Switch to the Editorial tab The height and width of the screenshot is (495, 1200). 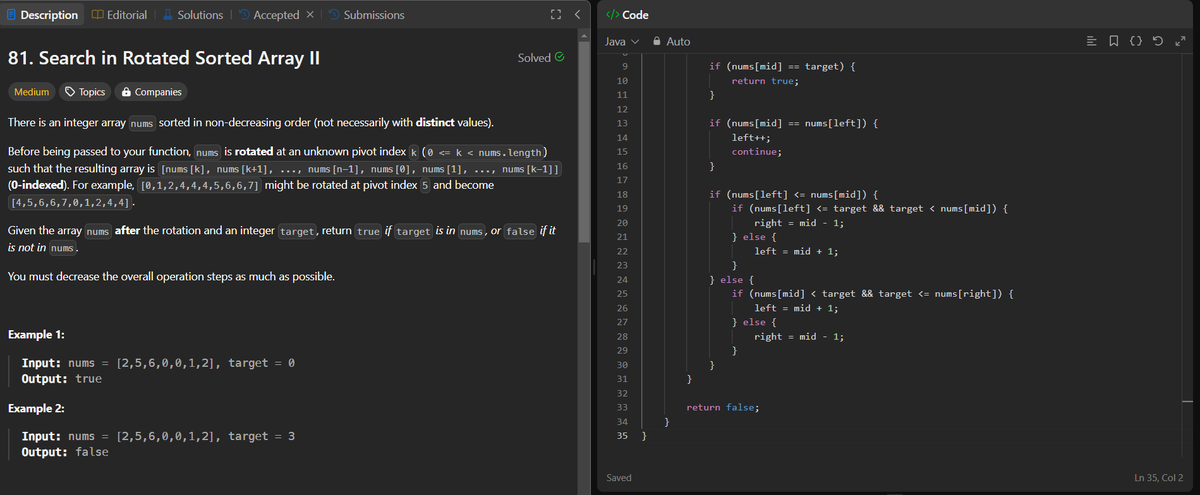(x=119, y=14)
